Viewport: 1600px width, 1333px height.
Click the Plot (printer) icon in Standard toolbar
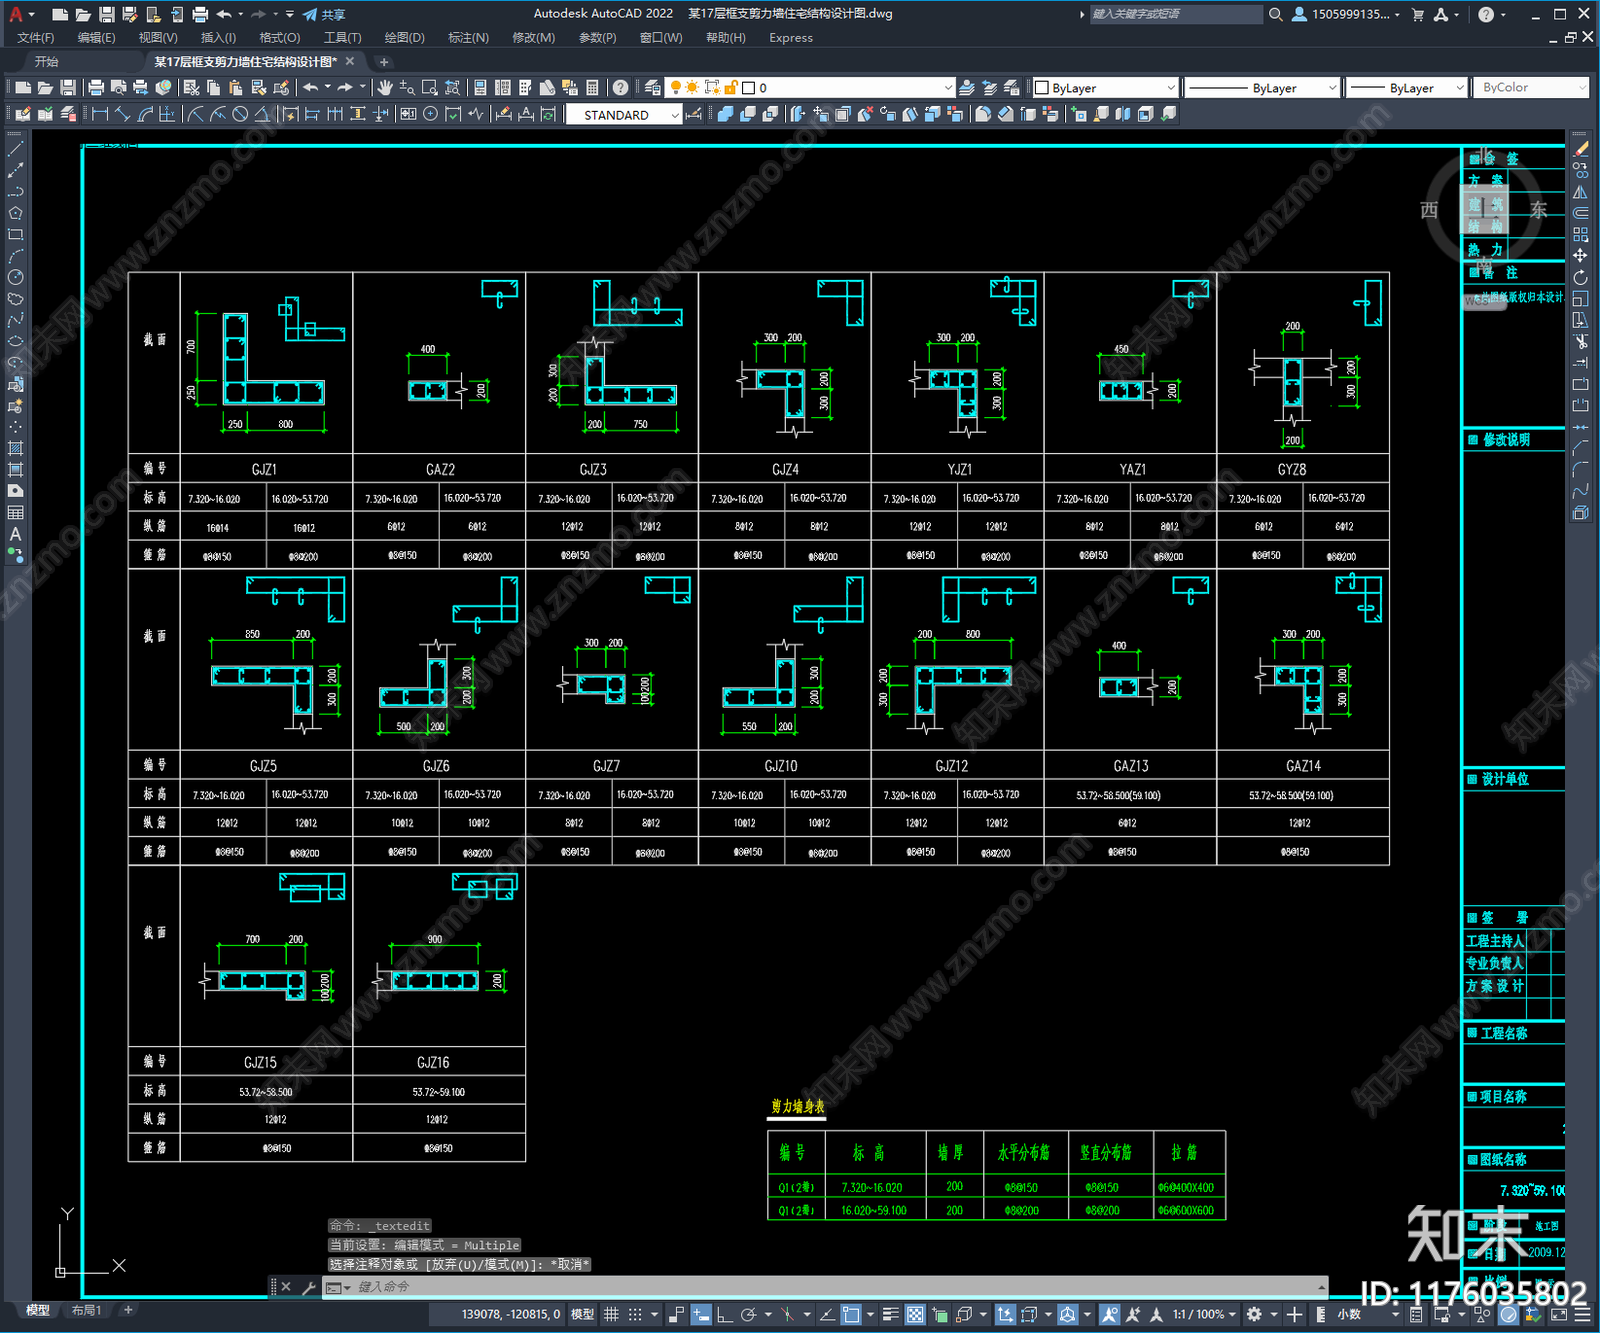pos(96,88)
